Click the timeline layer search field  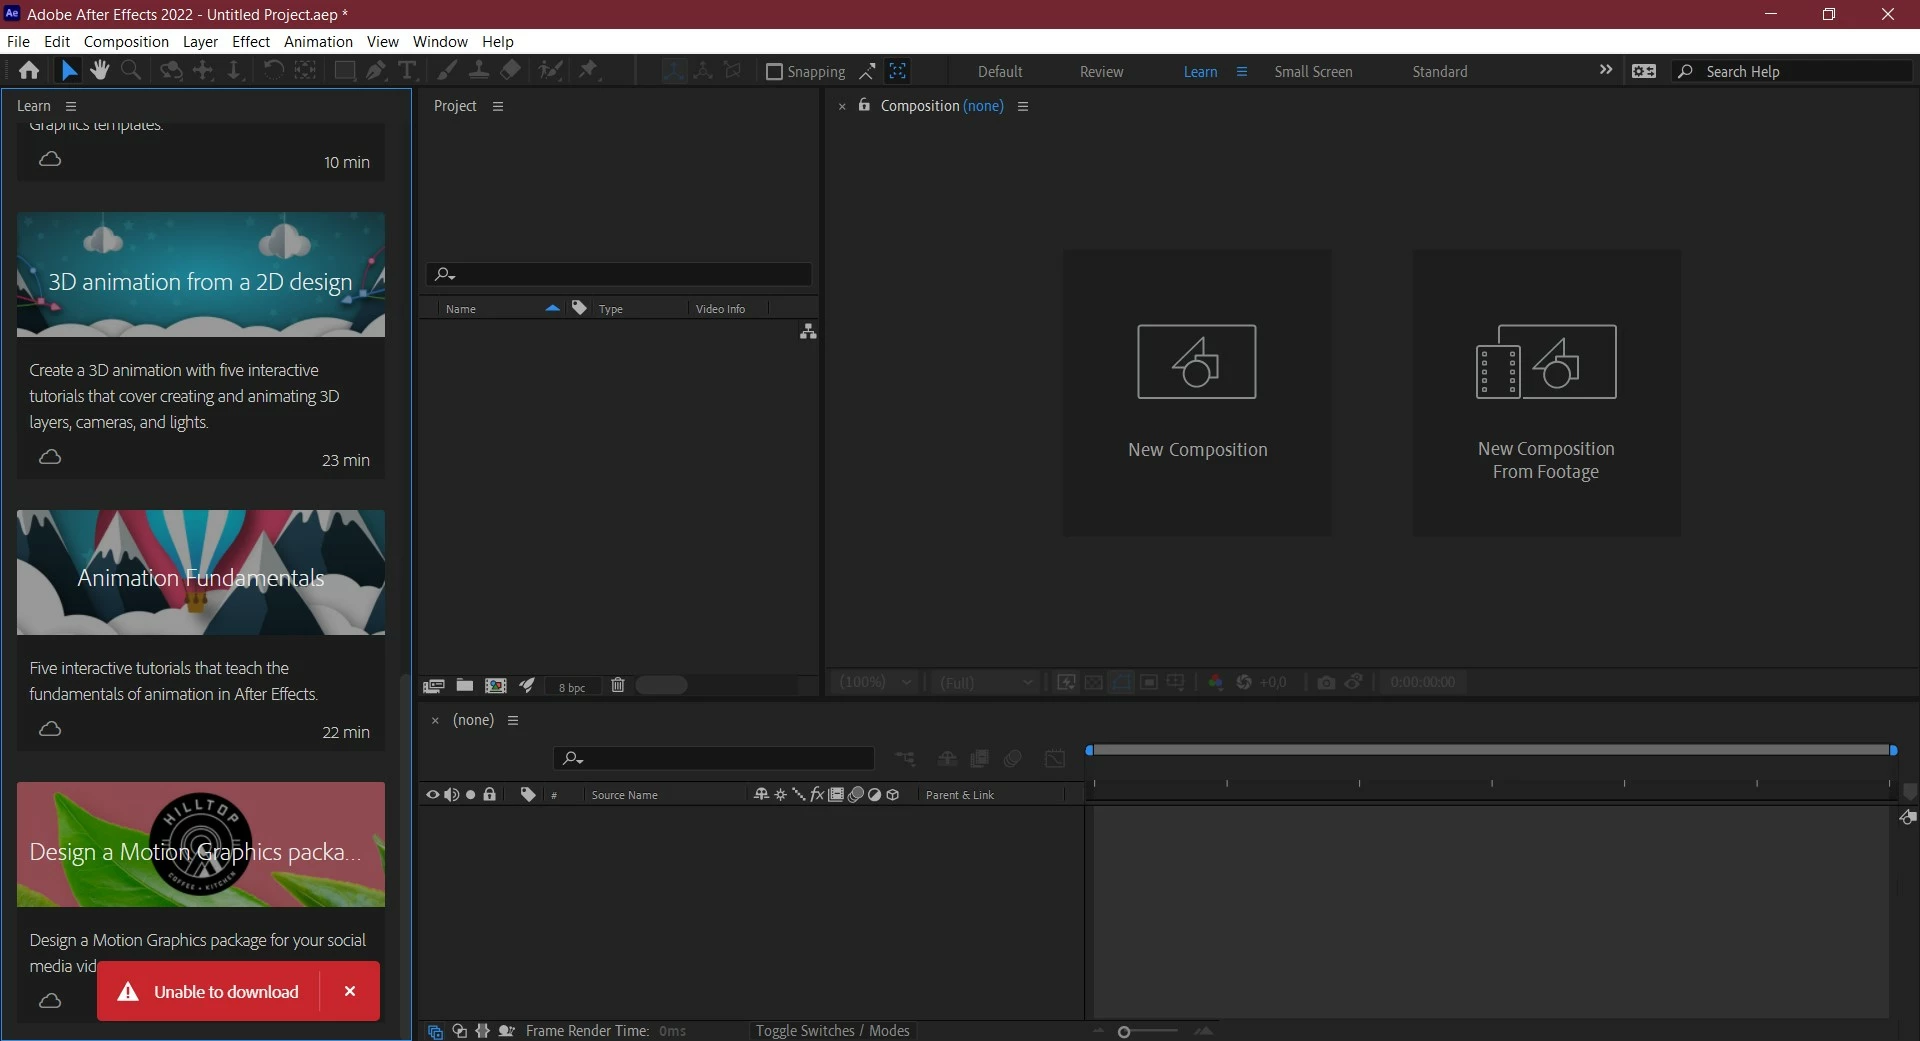pos(714,758)
